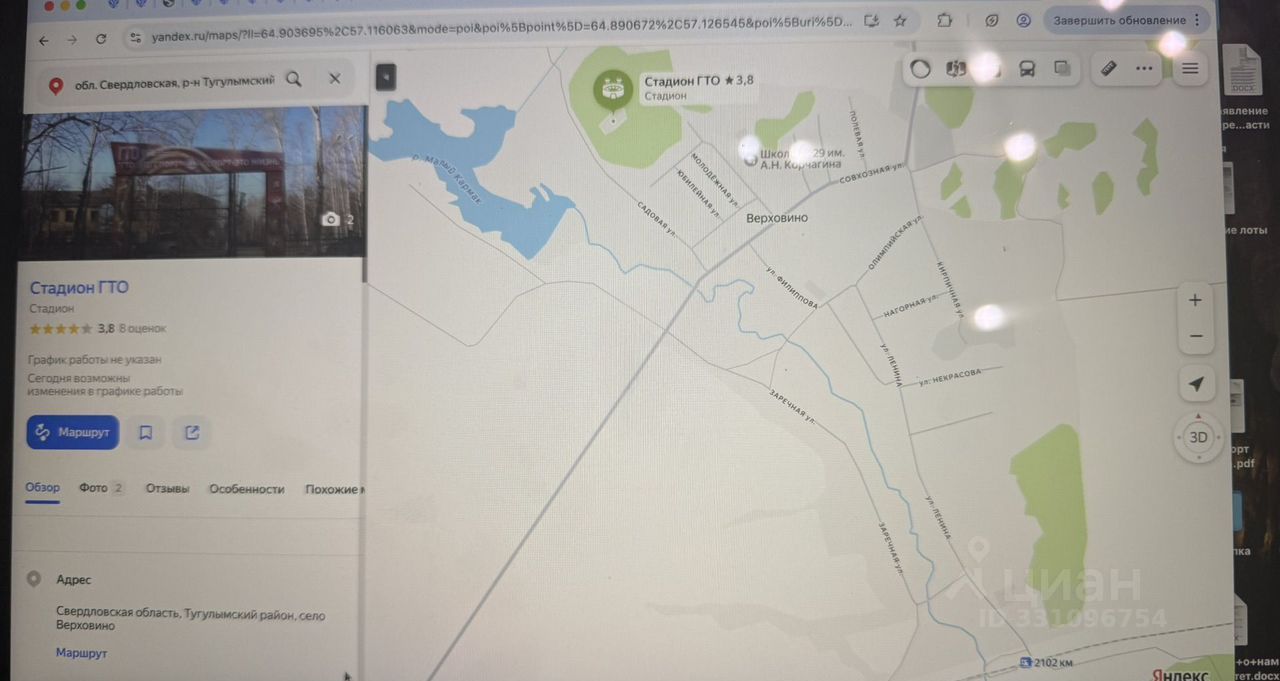Go back in browser history
This screenshot has width=1280, height=681.
click(x=43, y=39)
